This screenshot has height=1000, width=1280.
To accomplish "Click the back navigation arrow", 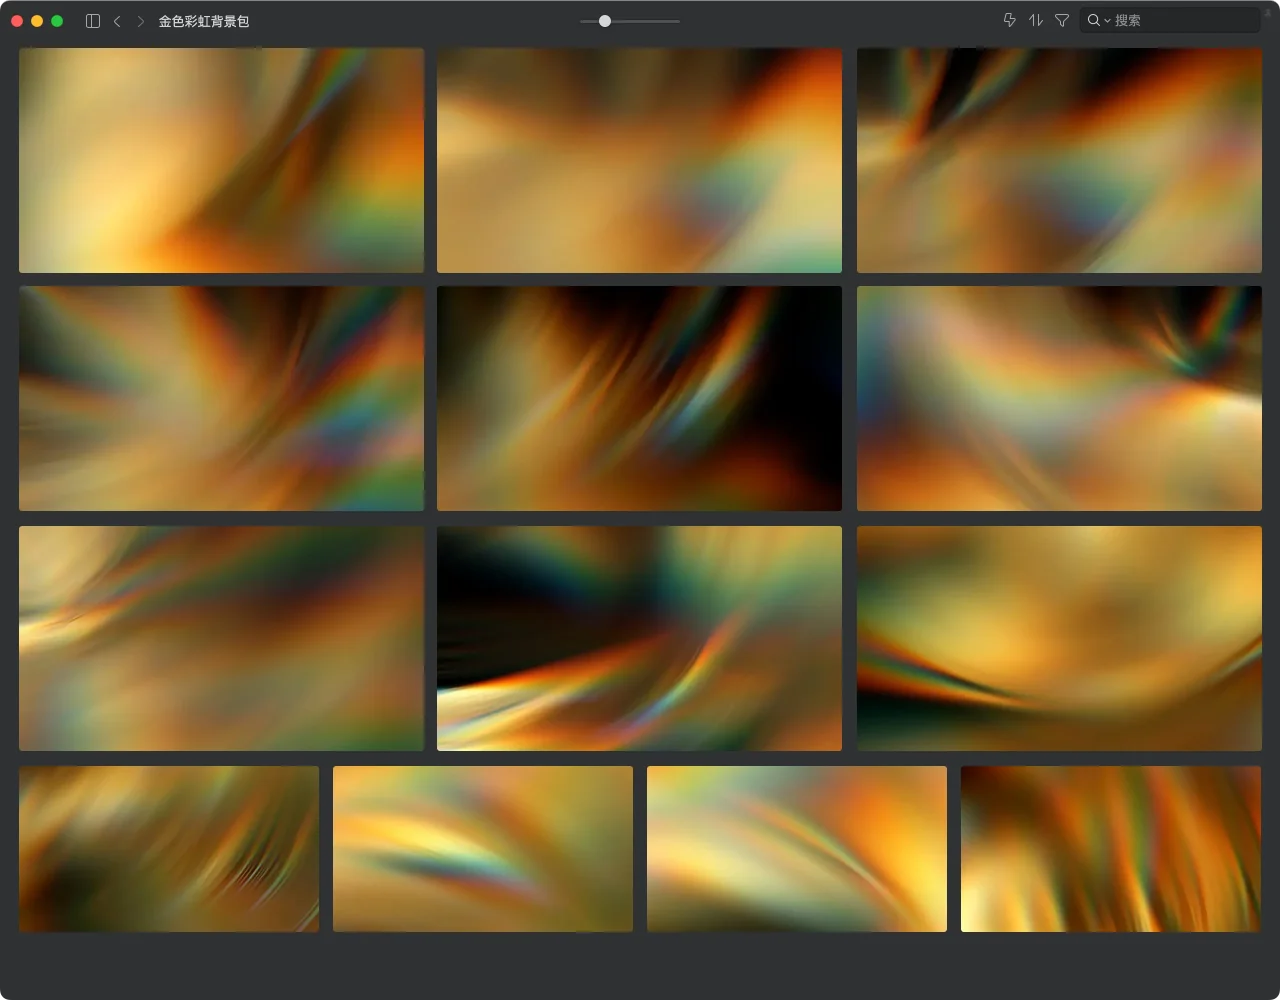I will (117, 21).
